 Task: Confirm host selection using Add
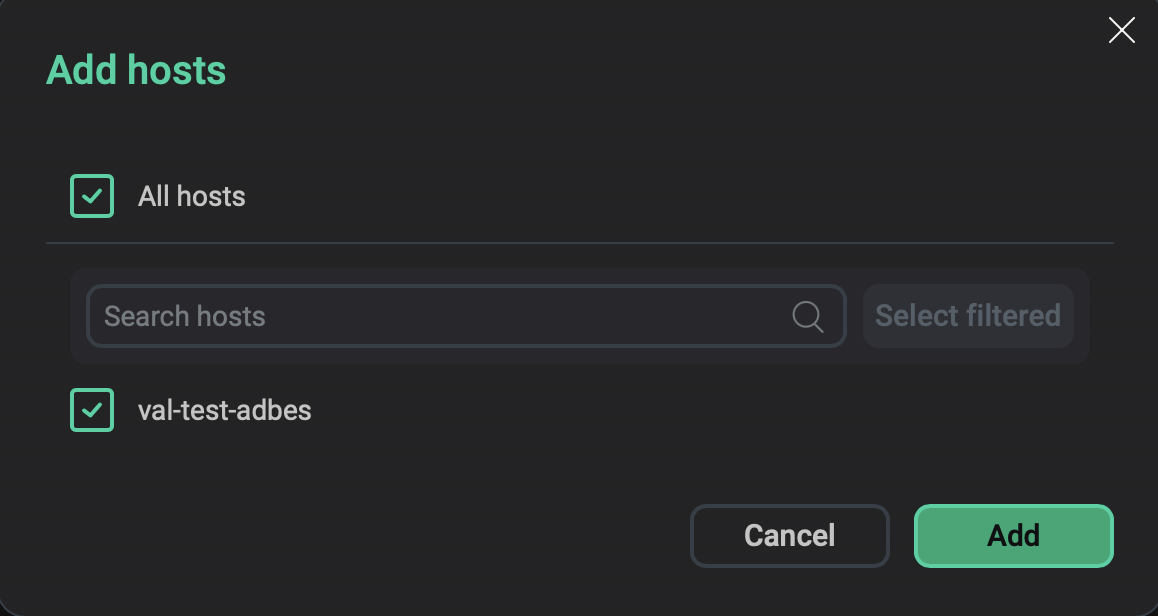click(x=1013, y=535)
